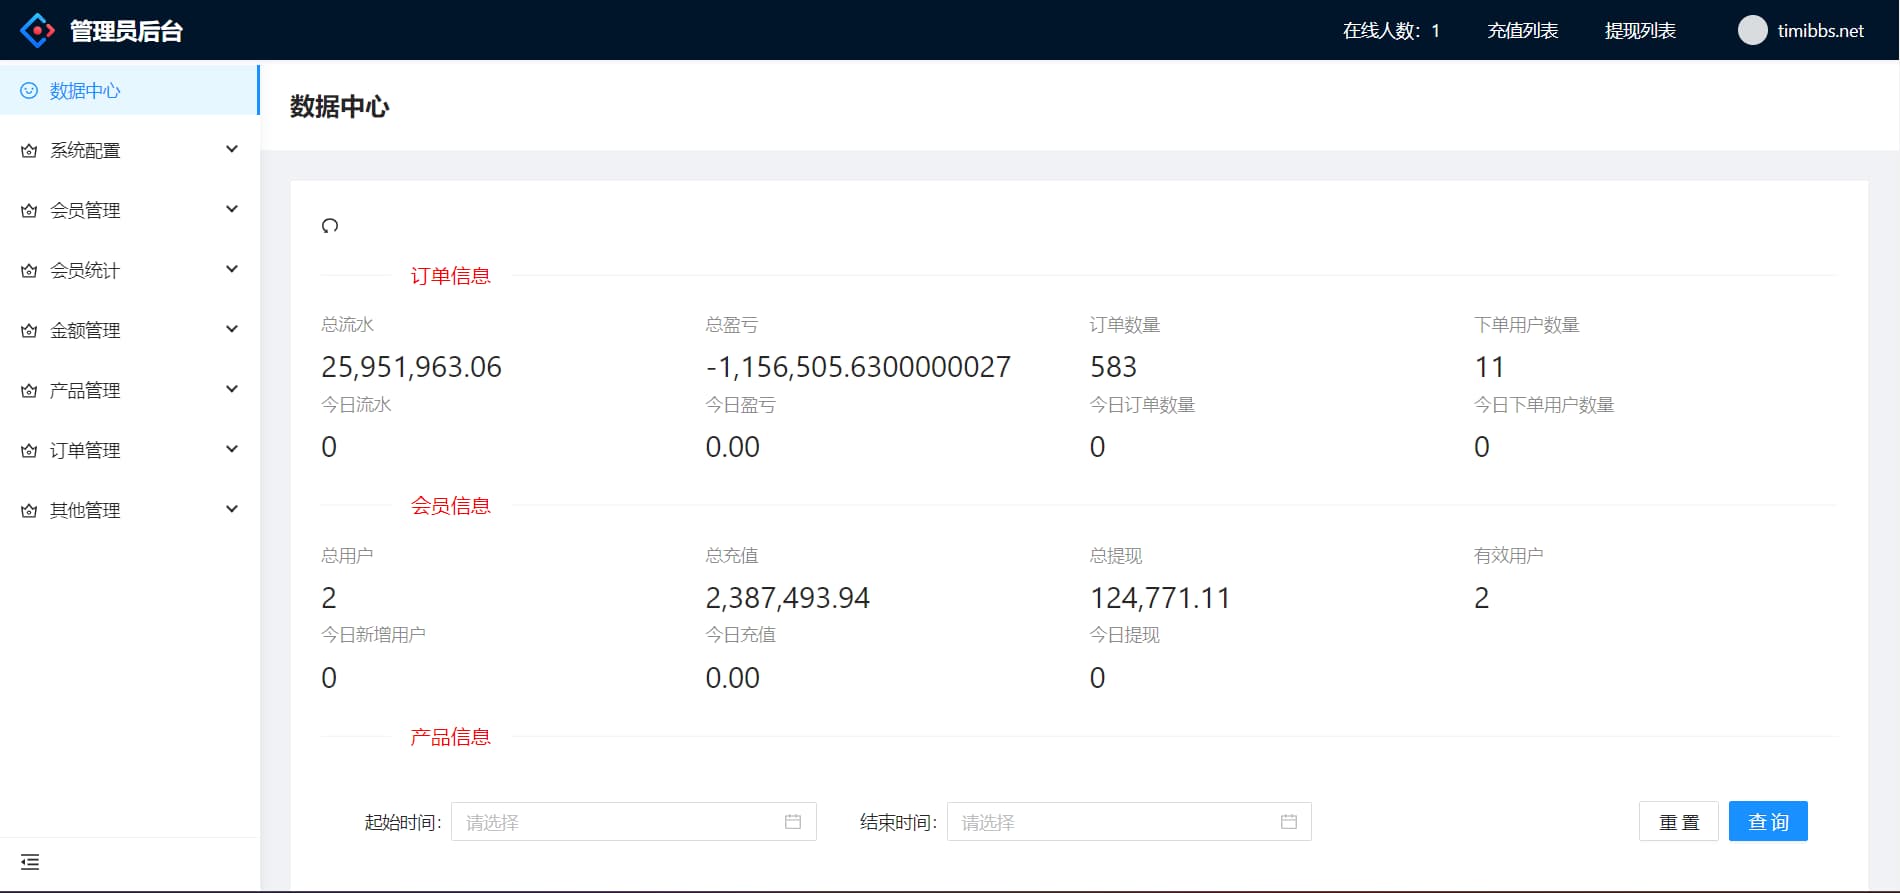Expand the 会员管理 submenu arrow
Viewport: 1900px width, 893px height.
pyautogui.click(x=232, y=210)
